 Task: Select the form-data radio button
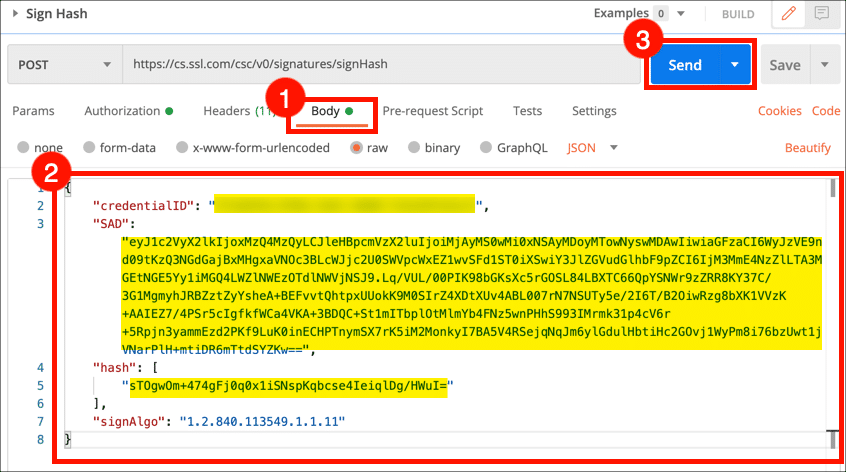[90, 148]
